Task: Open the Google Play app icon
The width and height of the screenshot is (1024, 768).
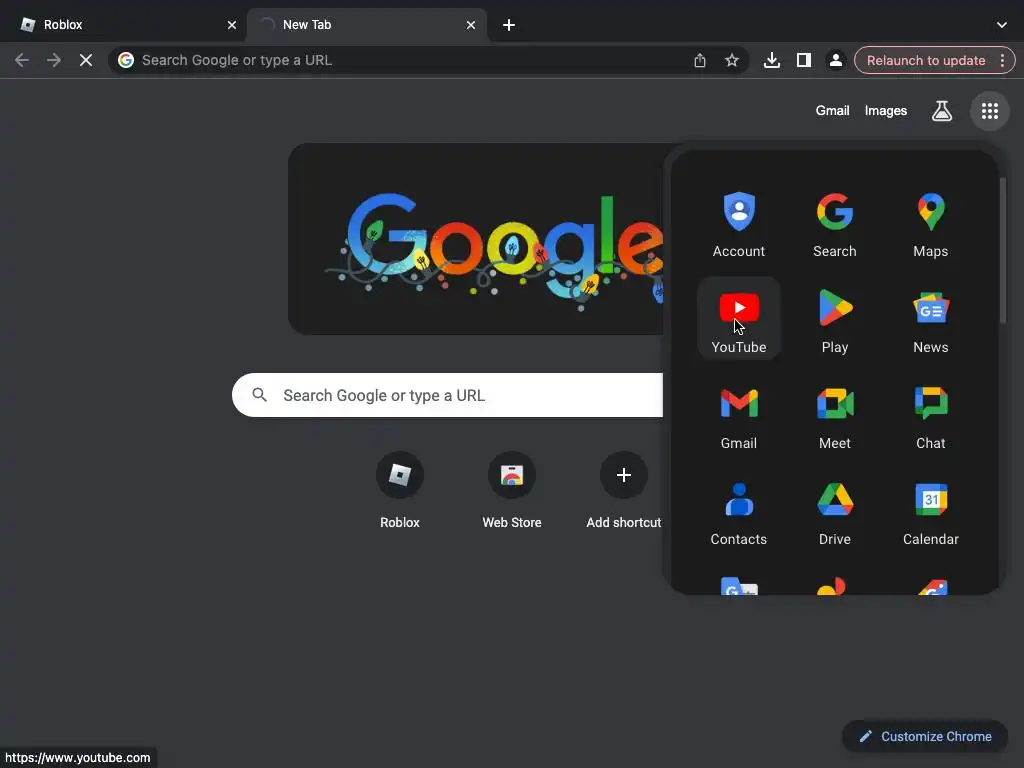Action: pyautogui.click(x=835, y=318)
